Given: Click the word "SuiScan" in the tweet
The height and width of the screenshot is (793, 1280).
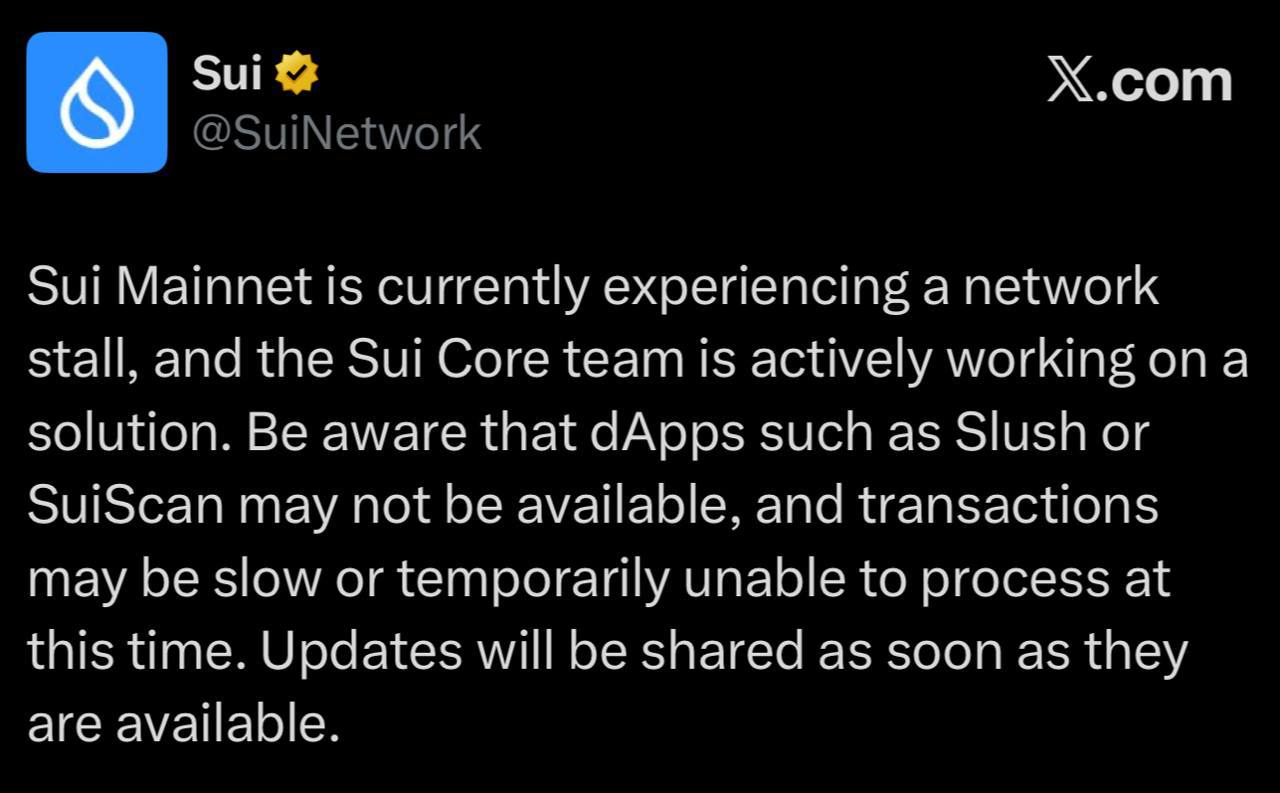Looking at the screenshot, I should [126, 506].
